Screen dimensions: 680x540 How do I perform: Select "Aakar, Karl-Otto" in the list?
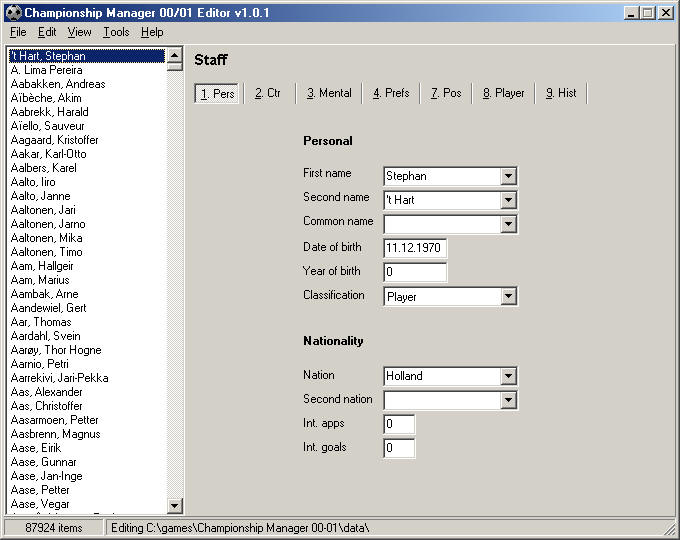[x=87, y=154]
